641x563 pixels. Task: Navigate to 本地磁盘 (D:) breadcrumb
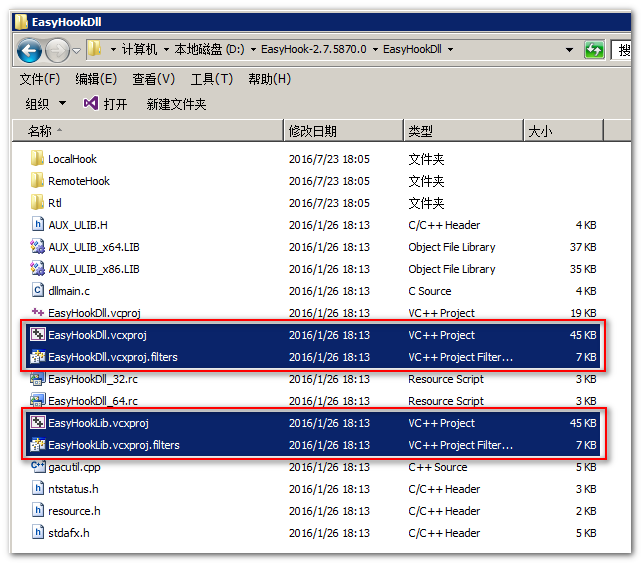(209, 49)
